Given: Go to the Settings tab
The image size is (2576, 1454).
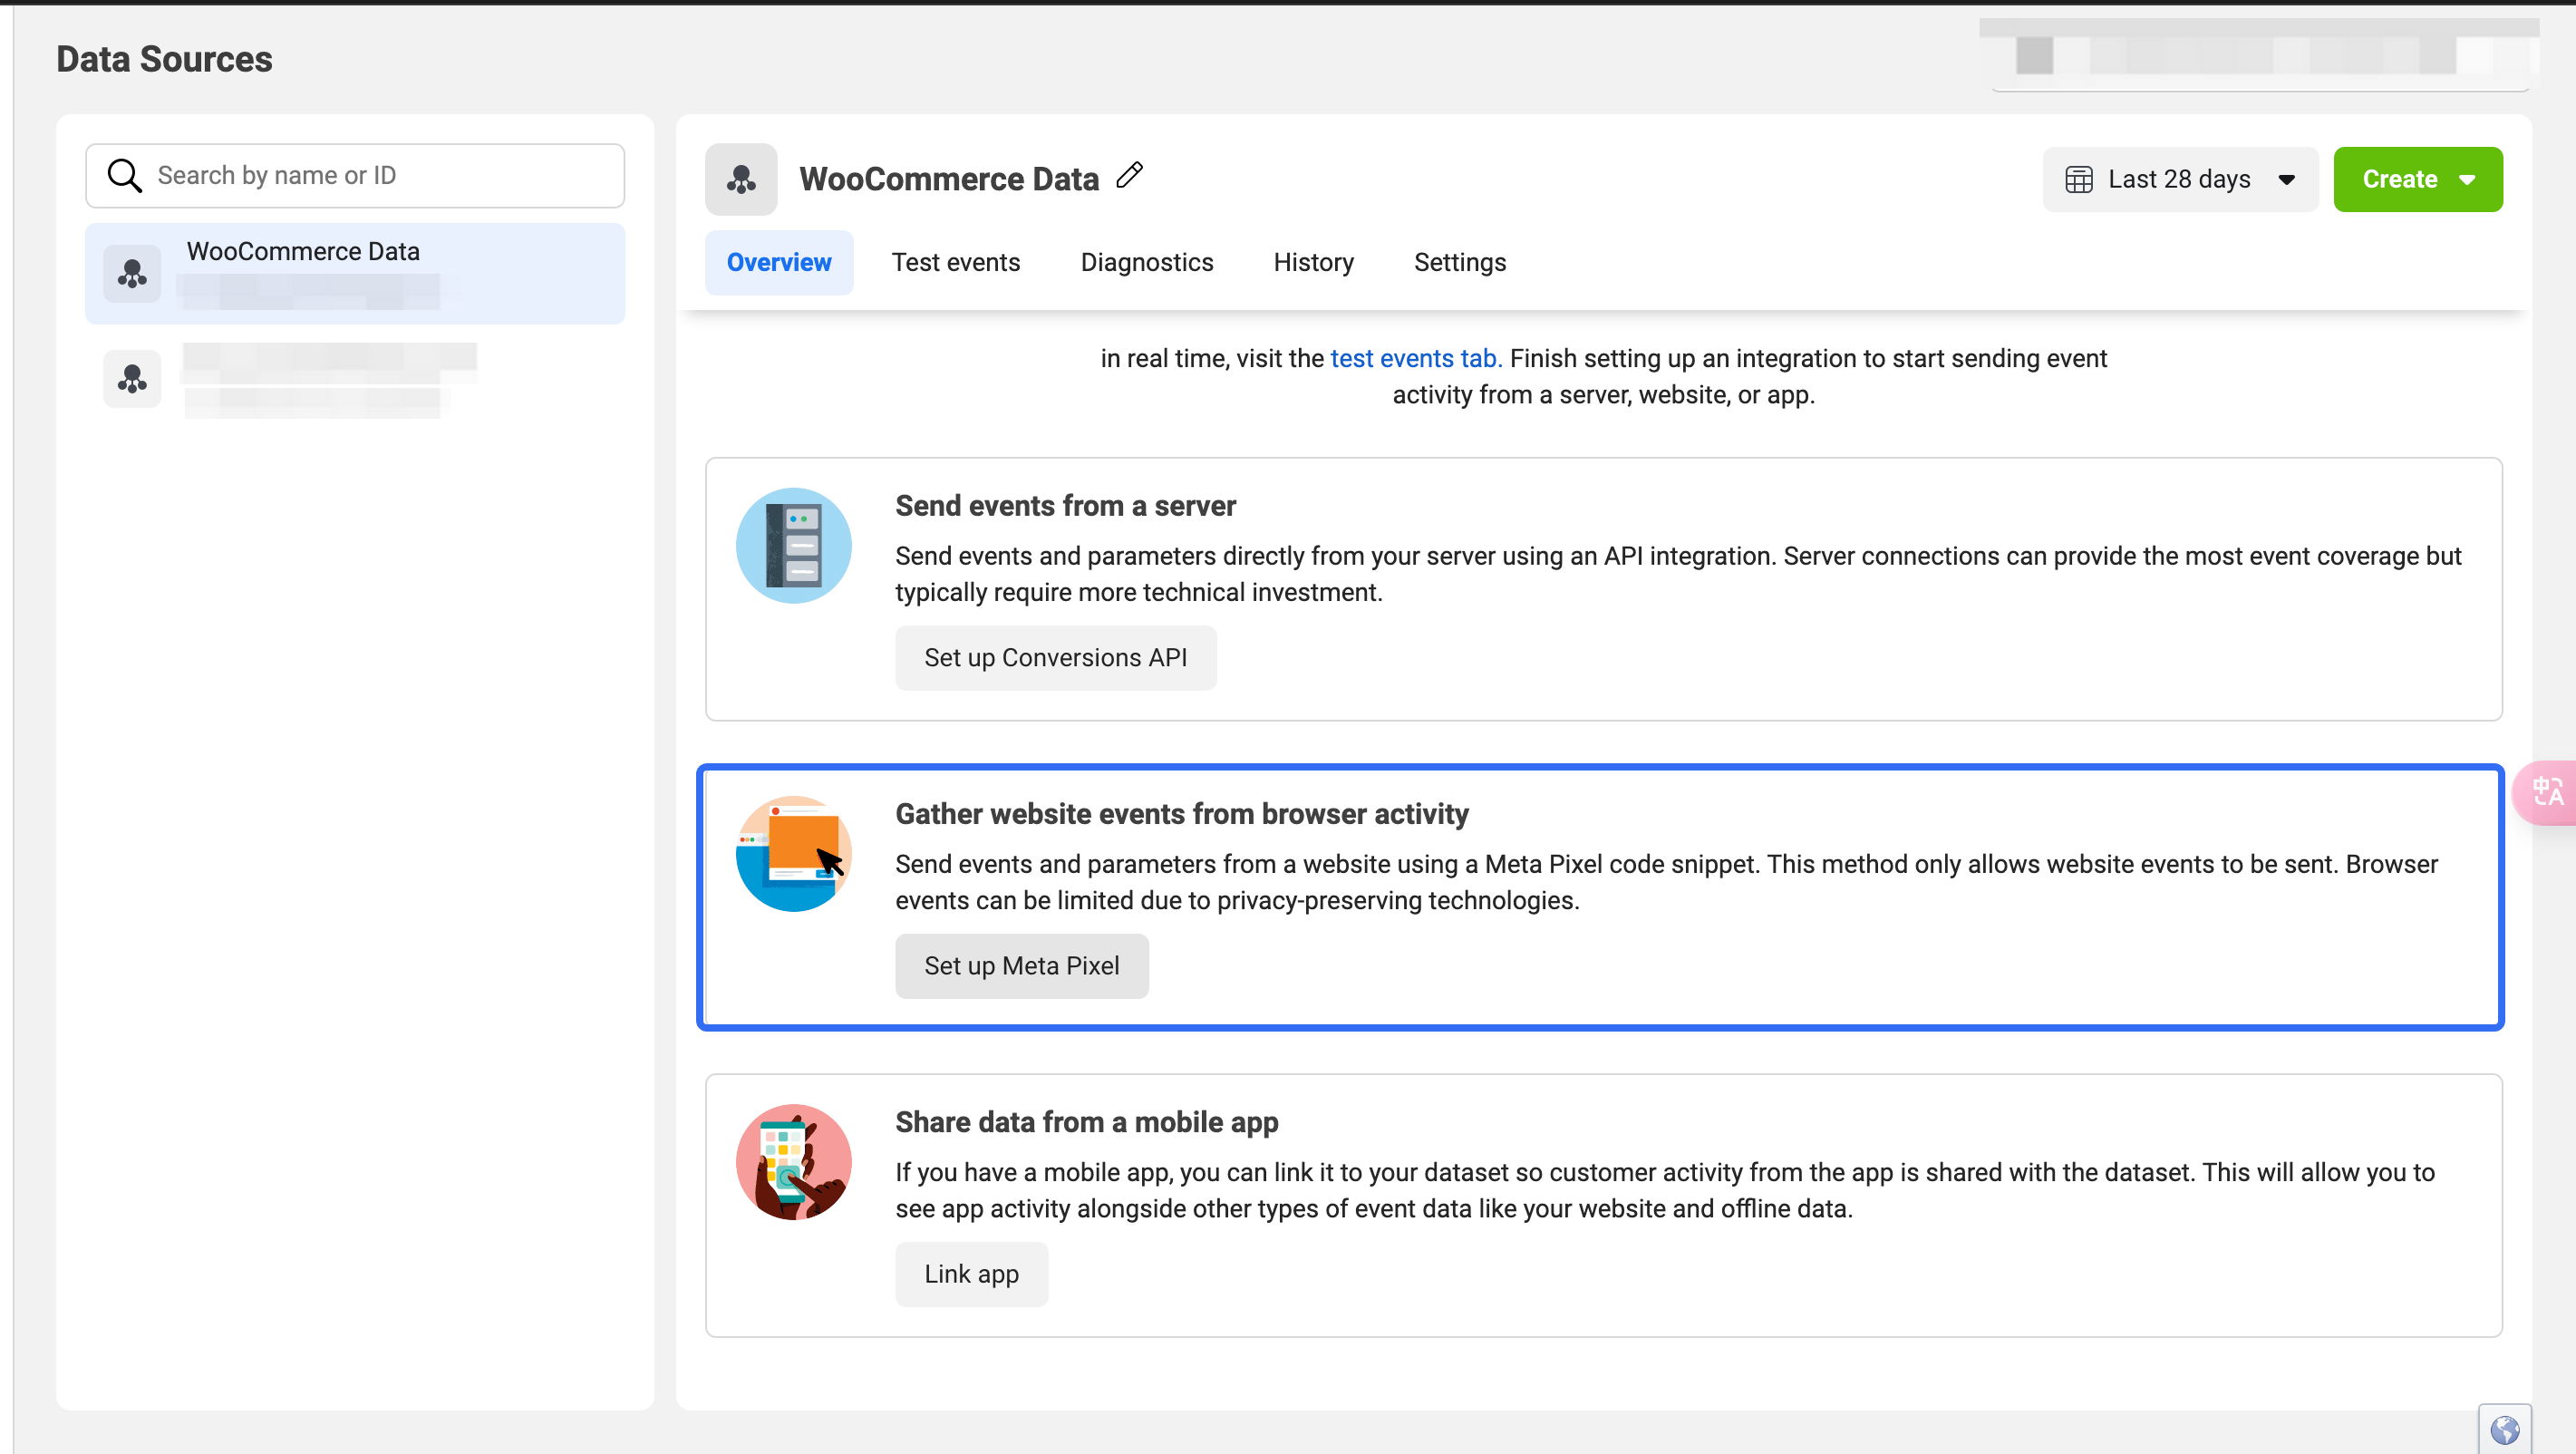Looking at the screenshot, I should click(x=1459, y=262).
